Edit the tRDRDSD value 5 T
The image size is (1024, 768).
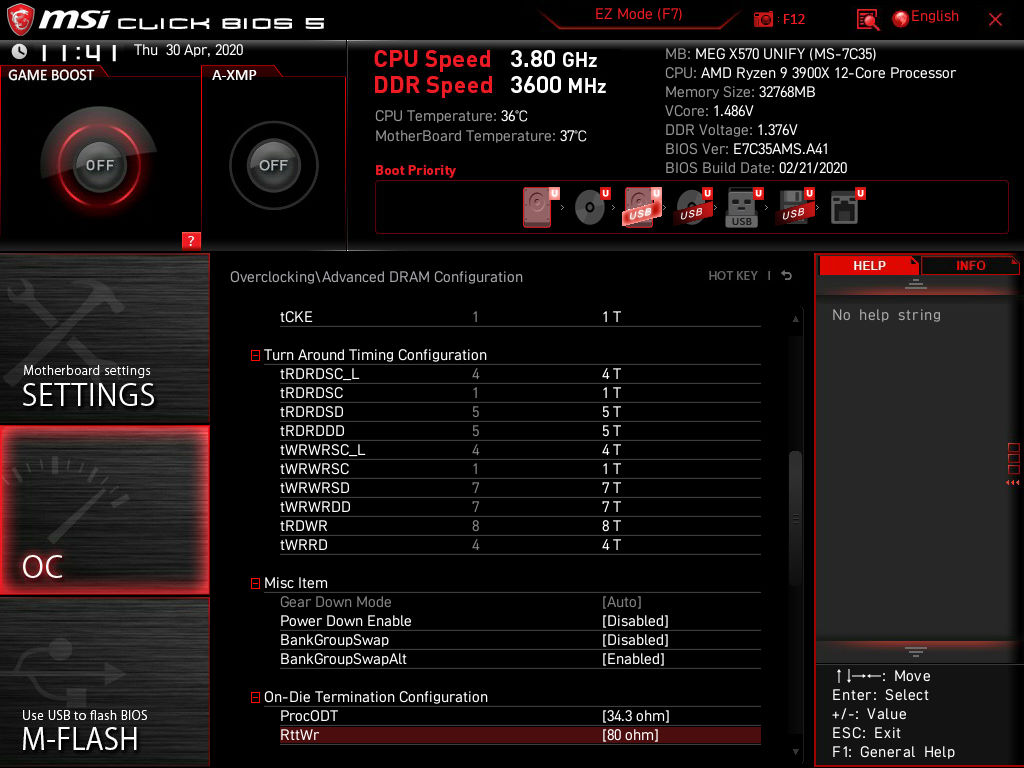(611, 412)
